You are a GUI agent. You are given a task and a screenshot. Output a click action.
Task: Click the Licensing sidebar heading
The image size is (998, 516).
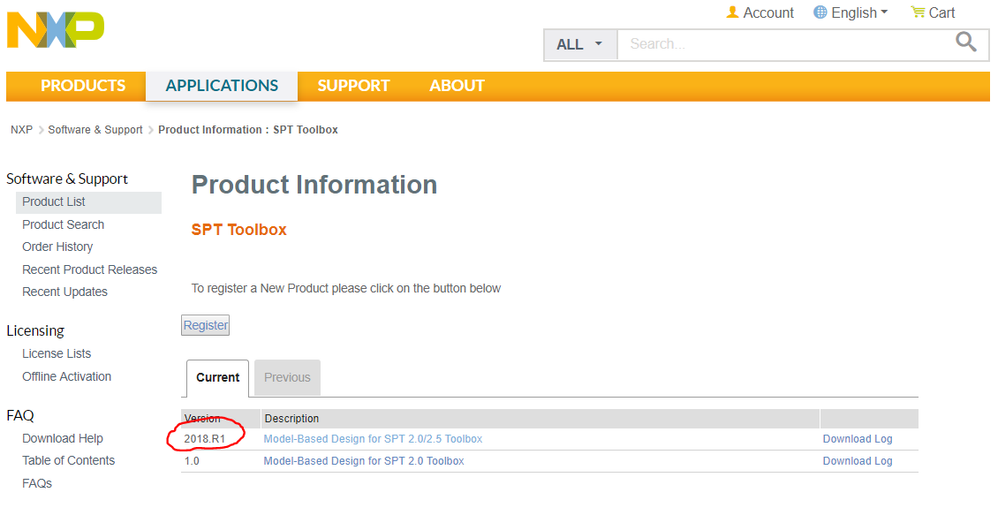35,331
